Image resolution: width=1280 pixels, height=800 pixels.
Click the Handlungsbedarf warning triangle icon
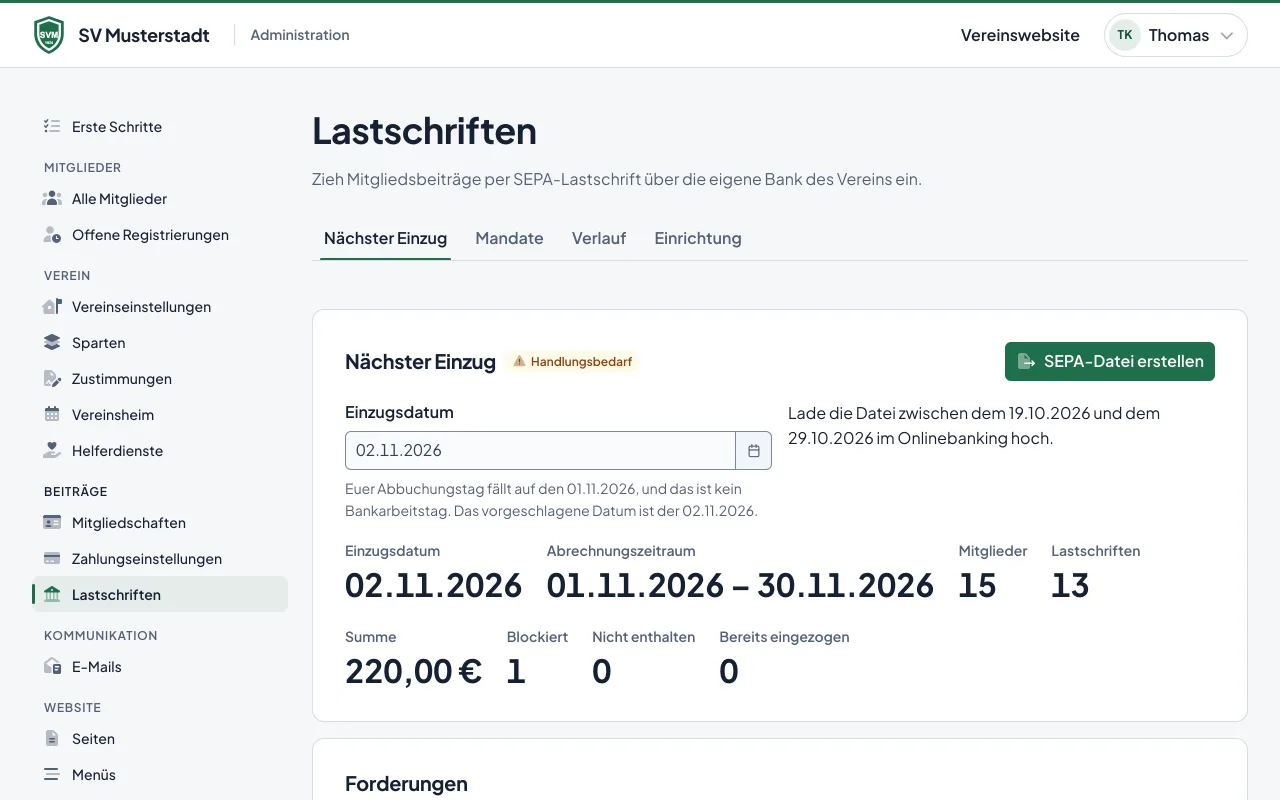519,362
